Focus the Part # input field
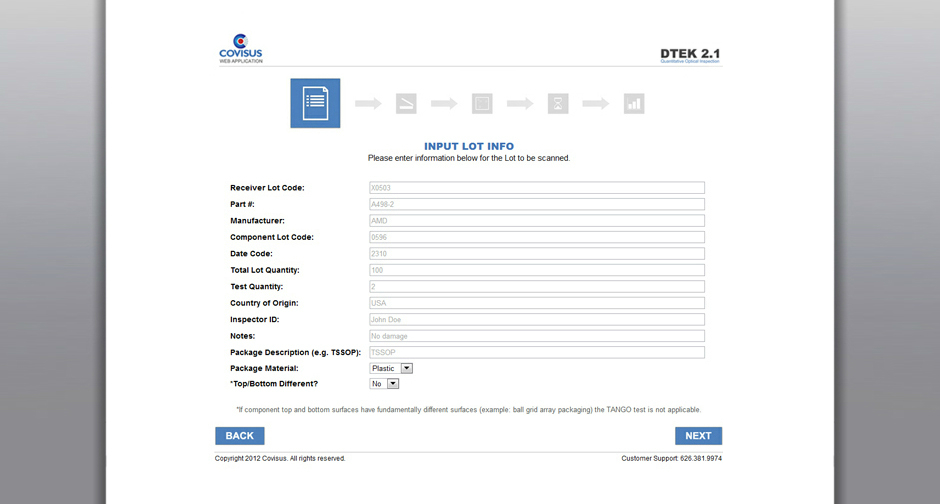Image resolution: width=940 pixels, height=504 pixels. click(537, 204)
